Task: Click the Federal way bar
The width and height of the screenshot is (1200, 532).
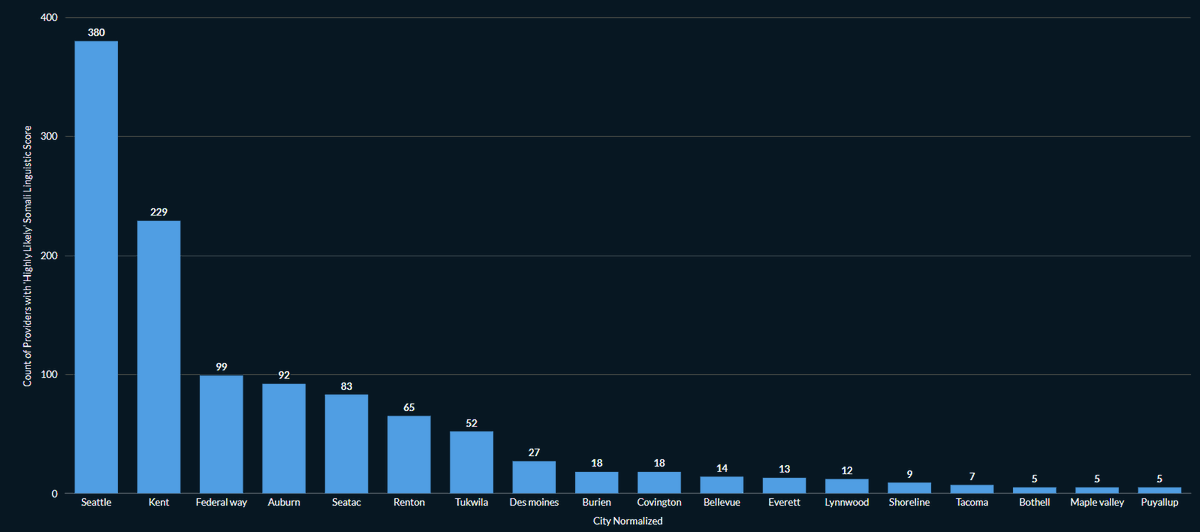Action: 221,434
